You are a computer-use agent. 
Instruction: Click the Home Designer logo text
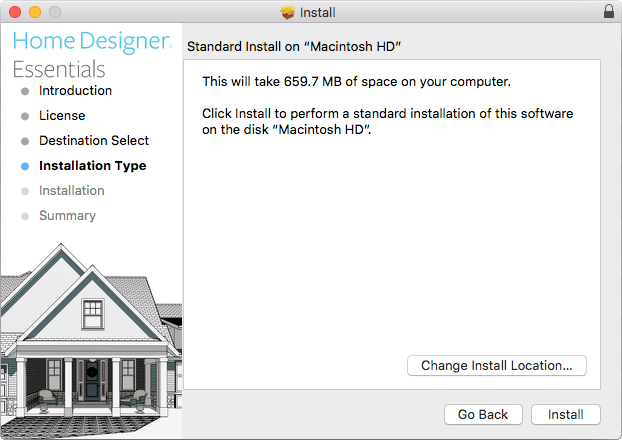point(92,41)
